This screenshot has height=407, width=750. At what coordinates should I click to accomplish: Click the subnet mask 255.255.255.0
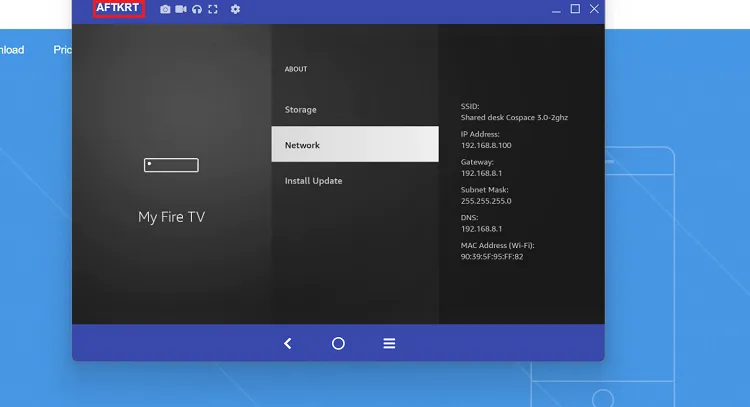[486, 201]
